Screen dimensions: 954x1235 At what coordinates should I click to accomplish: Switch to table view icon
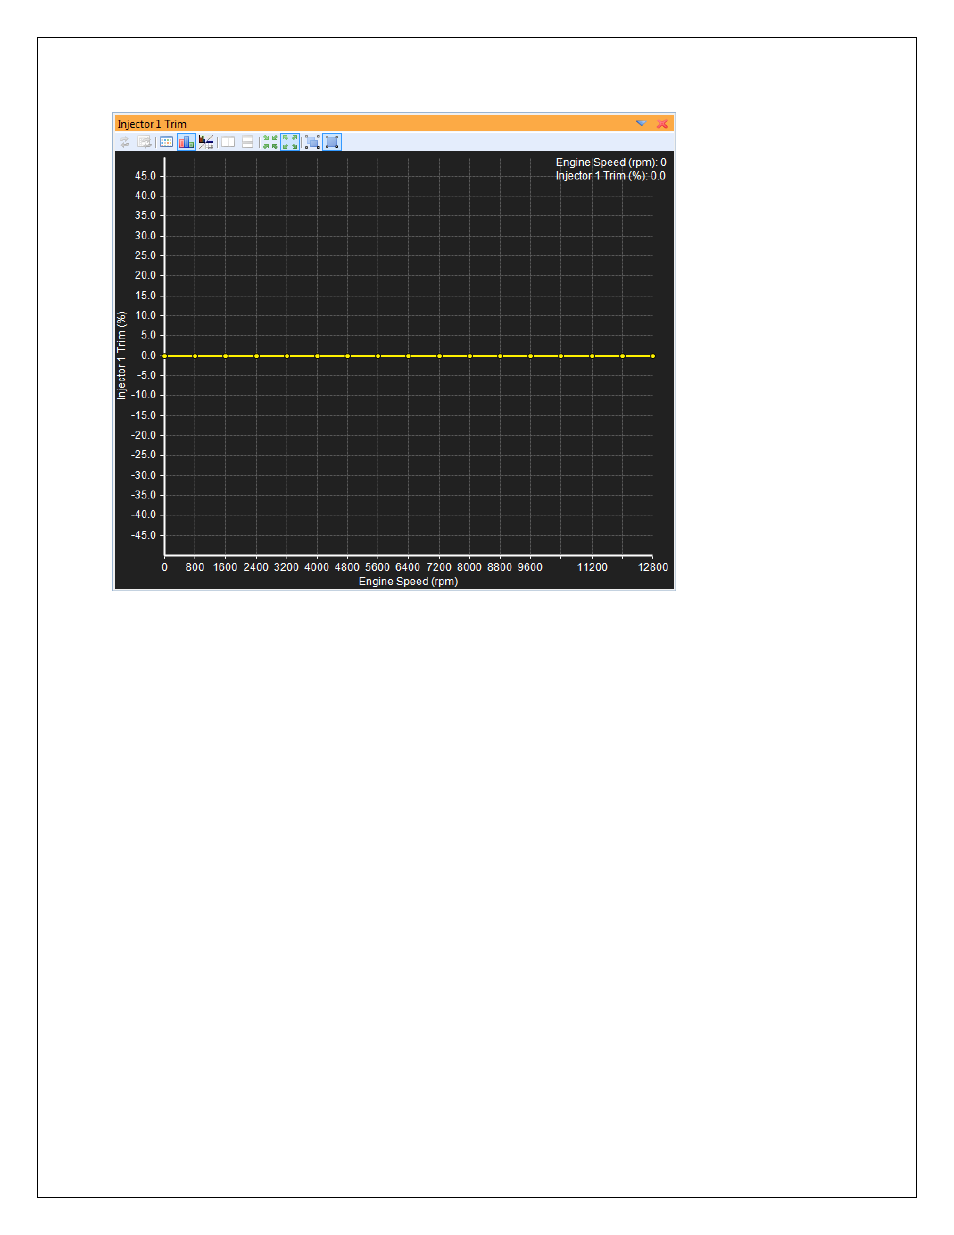pos(167,142)
